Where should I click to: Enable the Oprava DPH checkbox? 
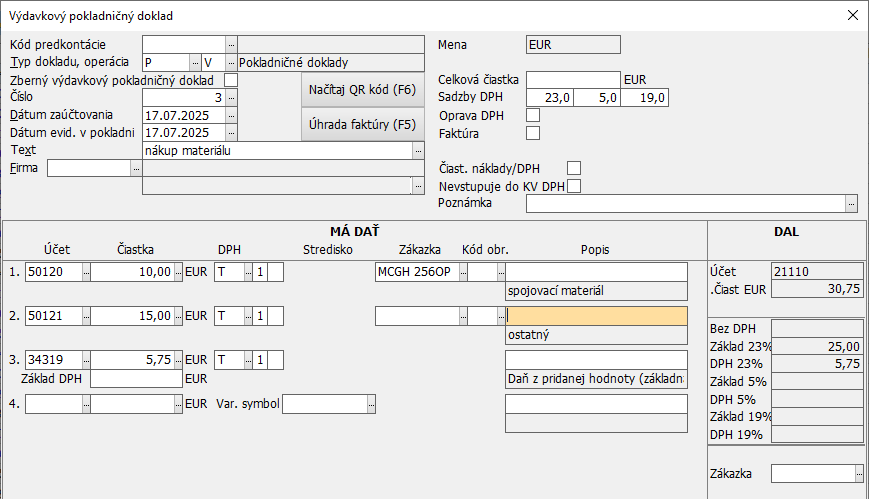533,115
